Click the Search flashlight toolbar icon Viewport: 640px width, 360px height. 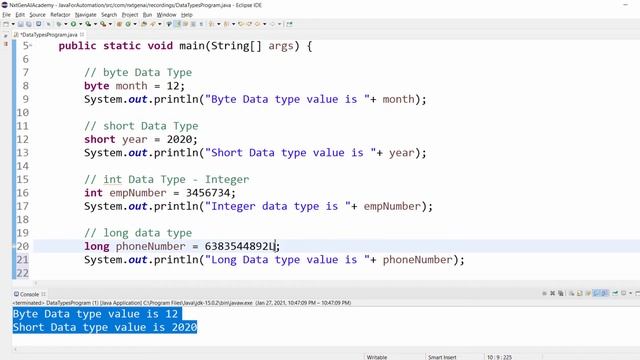pyautogui.click(x=153, y=24)
